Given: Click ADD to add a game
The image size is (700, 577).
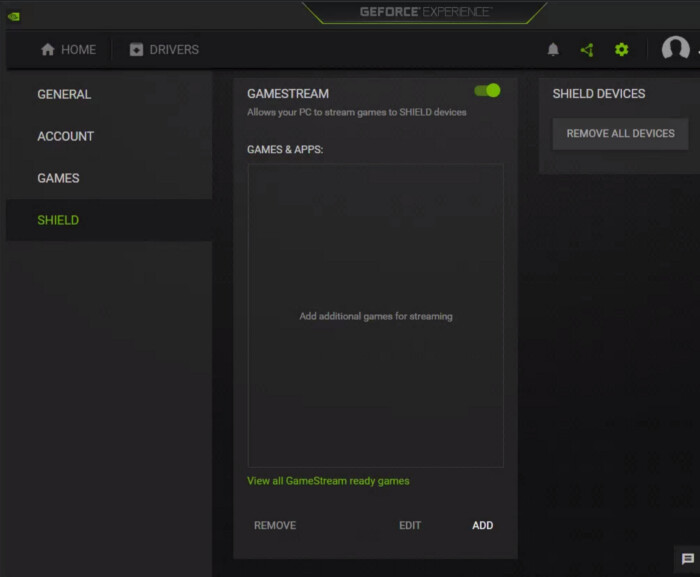Looking at the screenshot, I should tap(482, 525).
